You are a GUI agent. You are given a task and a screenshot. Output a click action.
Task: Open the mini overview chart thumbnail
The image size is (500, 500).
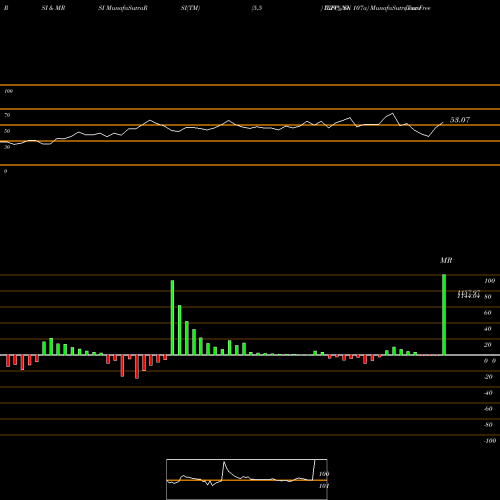point(247,479)
